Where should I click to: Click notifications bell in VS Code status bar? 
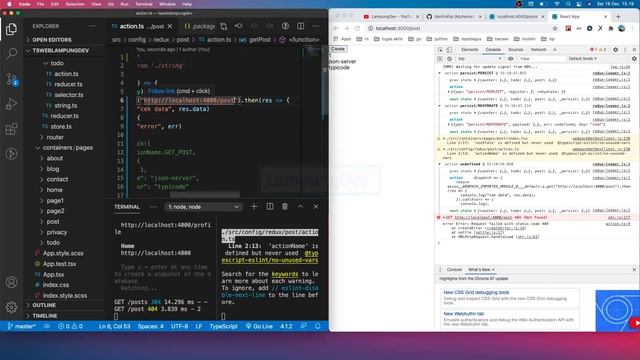click(x=318, y=326)
